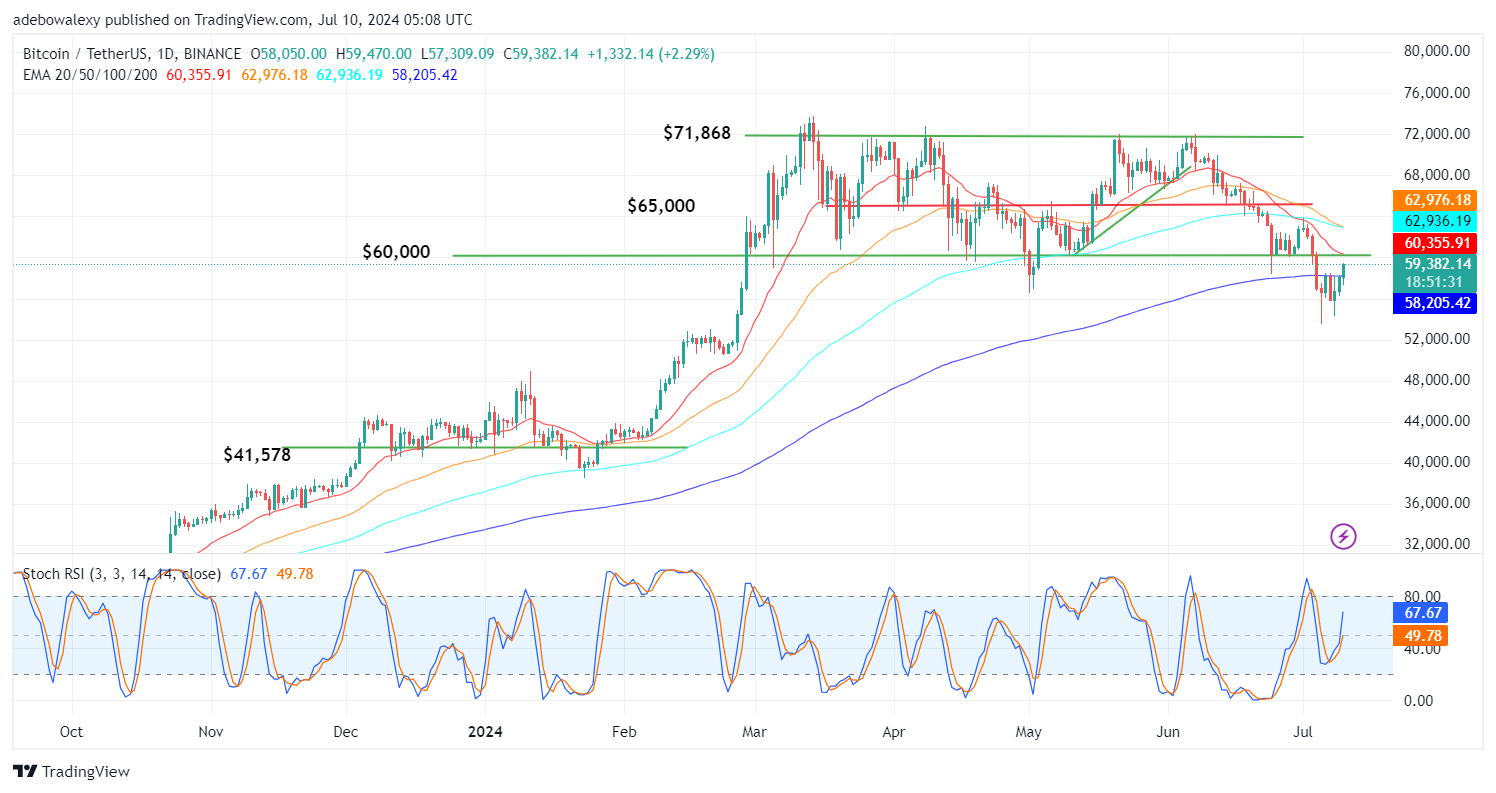The height and width of the screenshot is (793, 1496).
Task: Click the $71,868 resistance label
Action: 697,133
